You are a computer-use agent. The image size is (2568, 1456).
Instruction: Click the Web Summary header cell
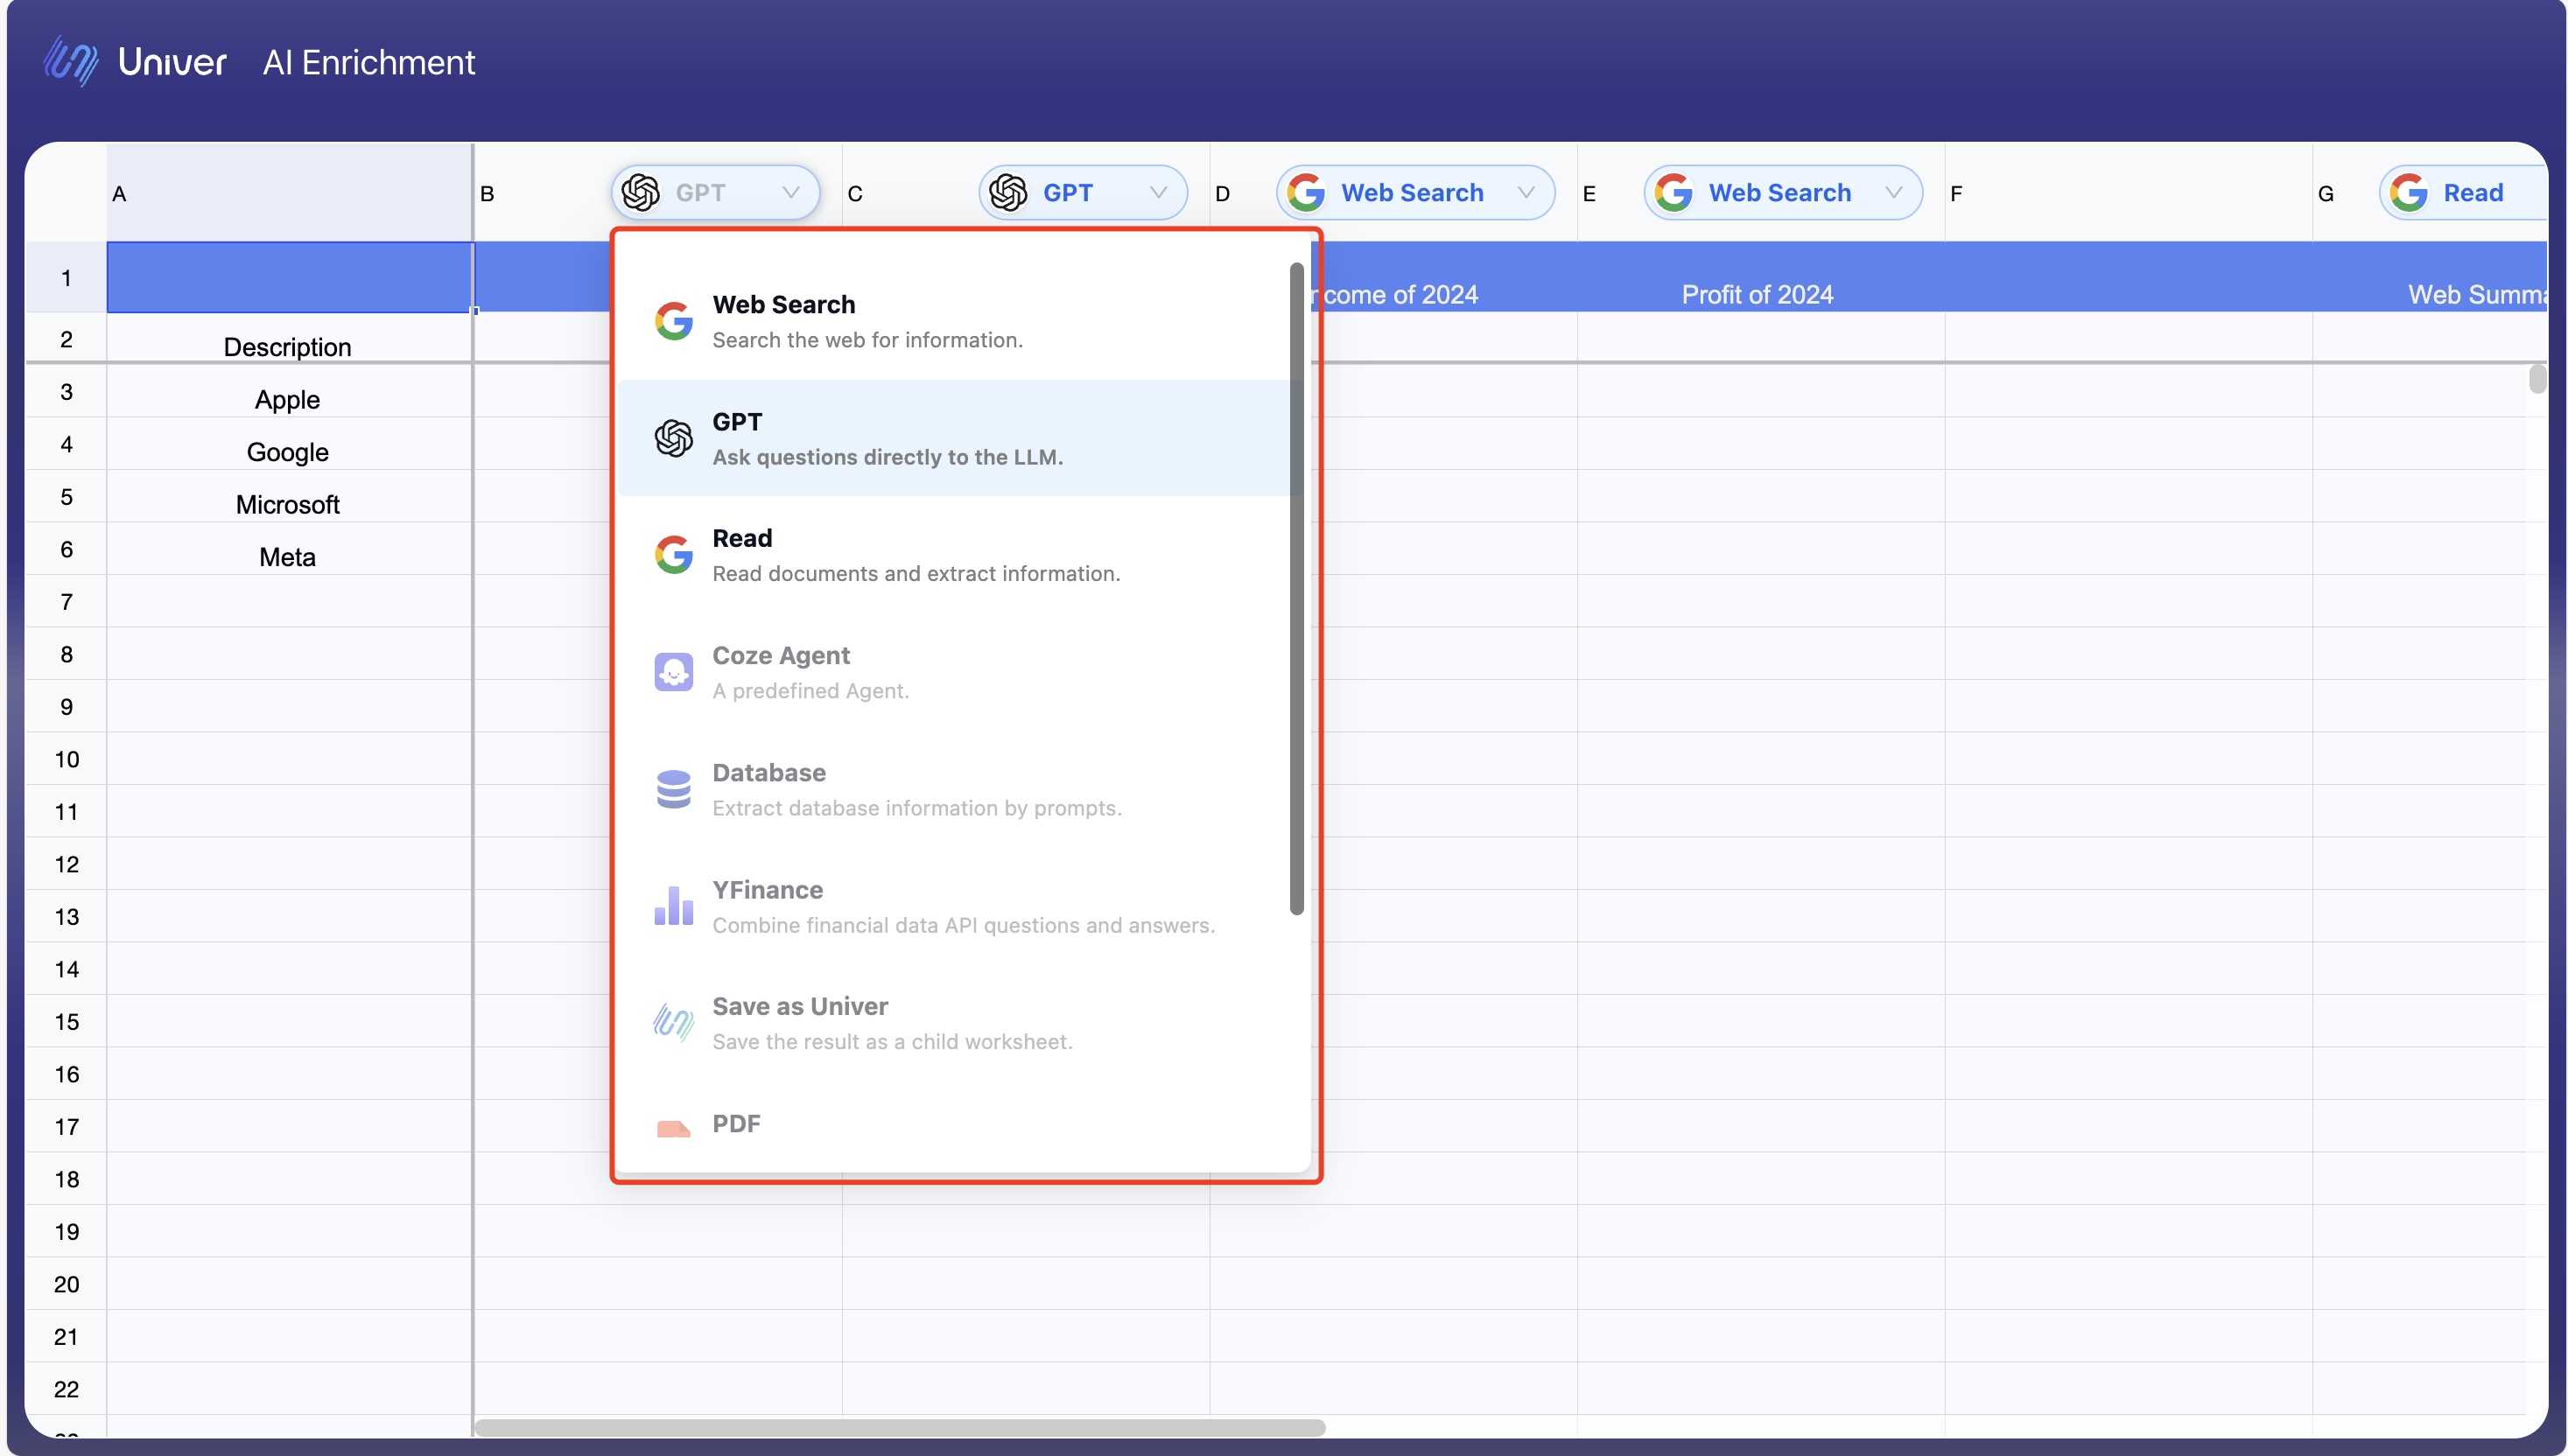(x=2430, y=277)
